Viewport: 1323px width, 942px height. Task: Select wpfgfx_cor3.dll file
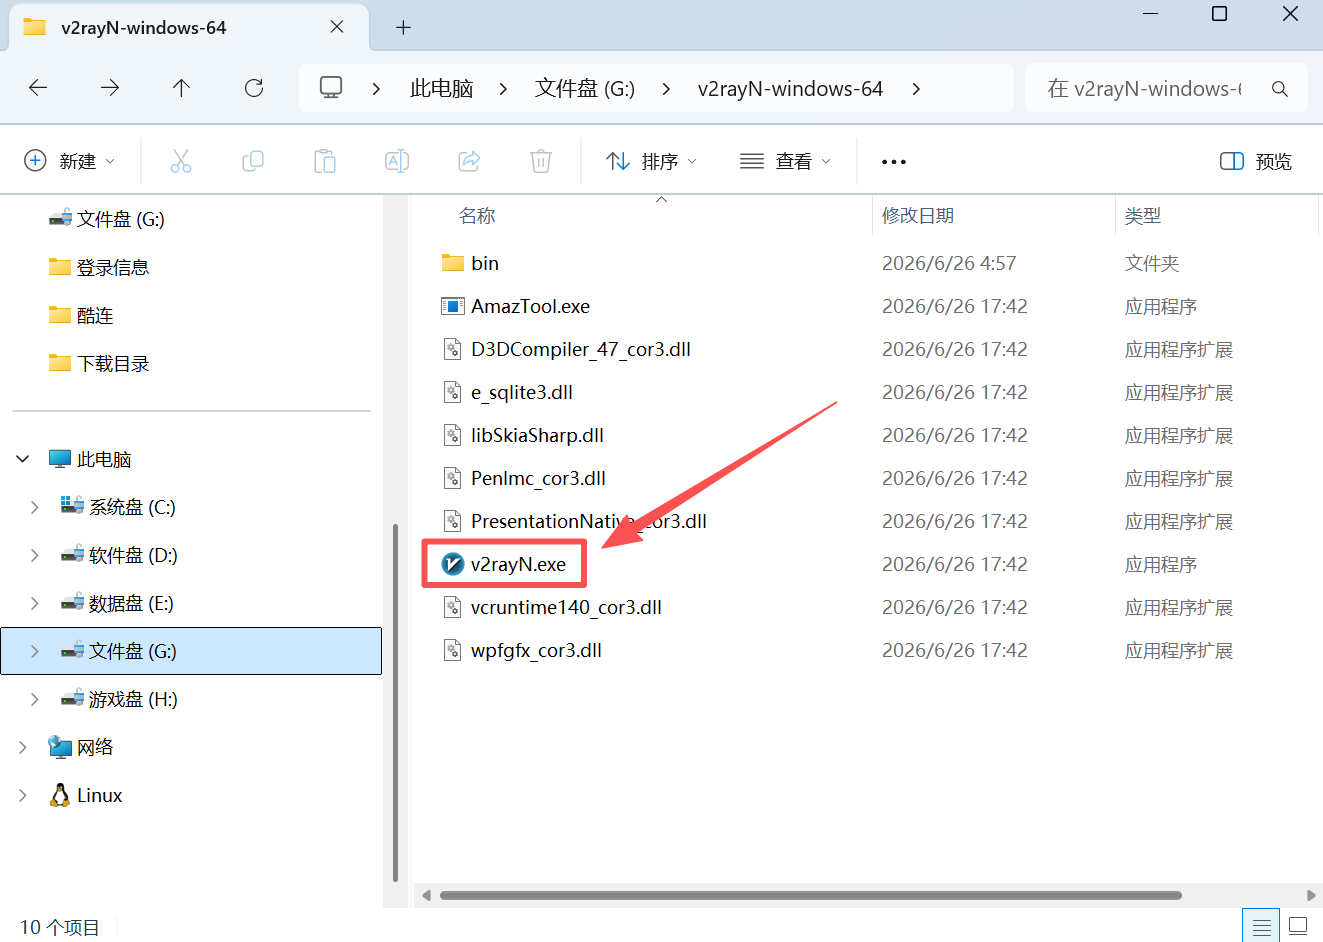(536, 650)
